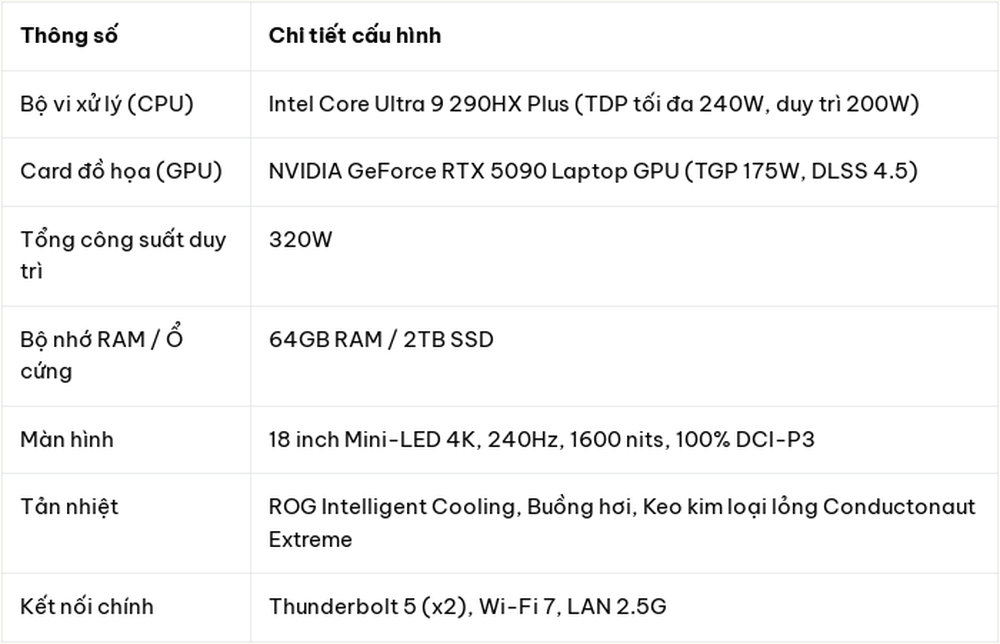Click the 'Bộ nhớ RAM / Ổ cứng' label

click(101, 355)
